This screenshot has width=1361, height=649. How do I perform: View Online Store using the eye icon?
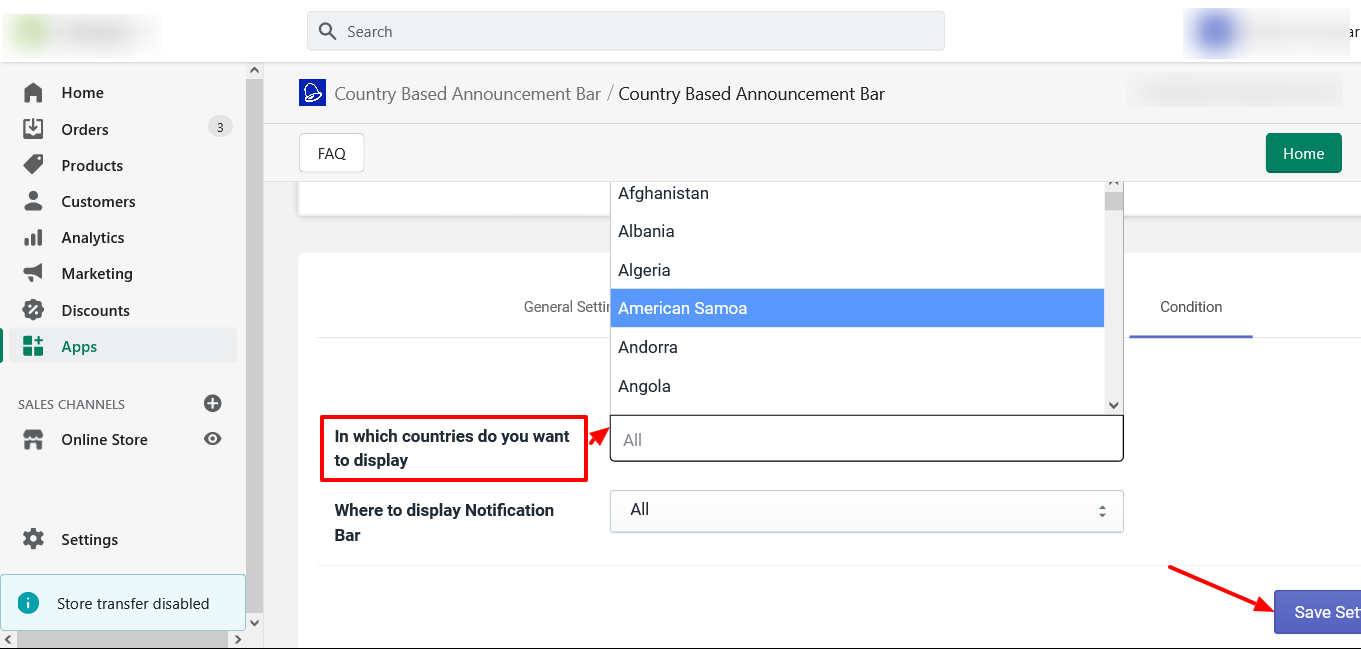tap(212, 439)
